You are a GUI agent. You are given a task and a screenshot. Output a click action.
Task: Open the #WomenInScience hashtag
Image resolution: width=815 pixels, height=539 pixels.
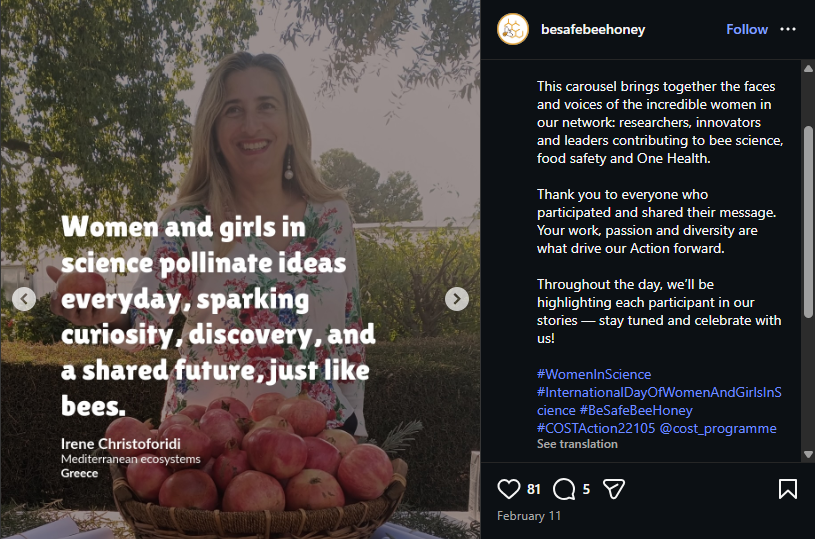tap(594, 374)
